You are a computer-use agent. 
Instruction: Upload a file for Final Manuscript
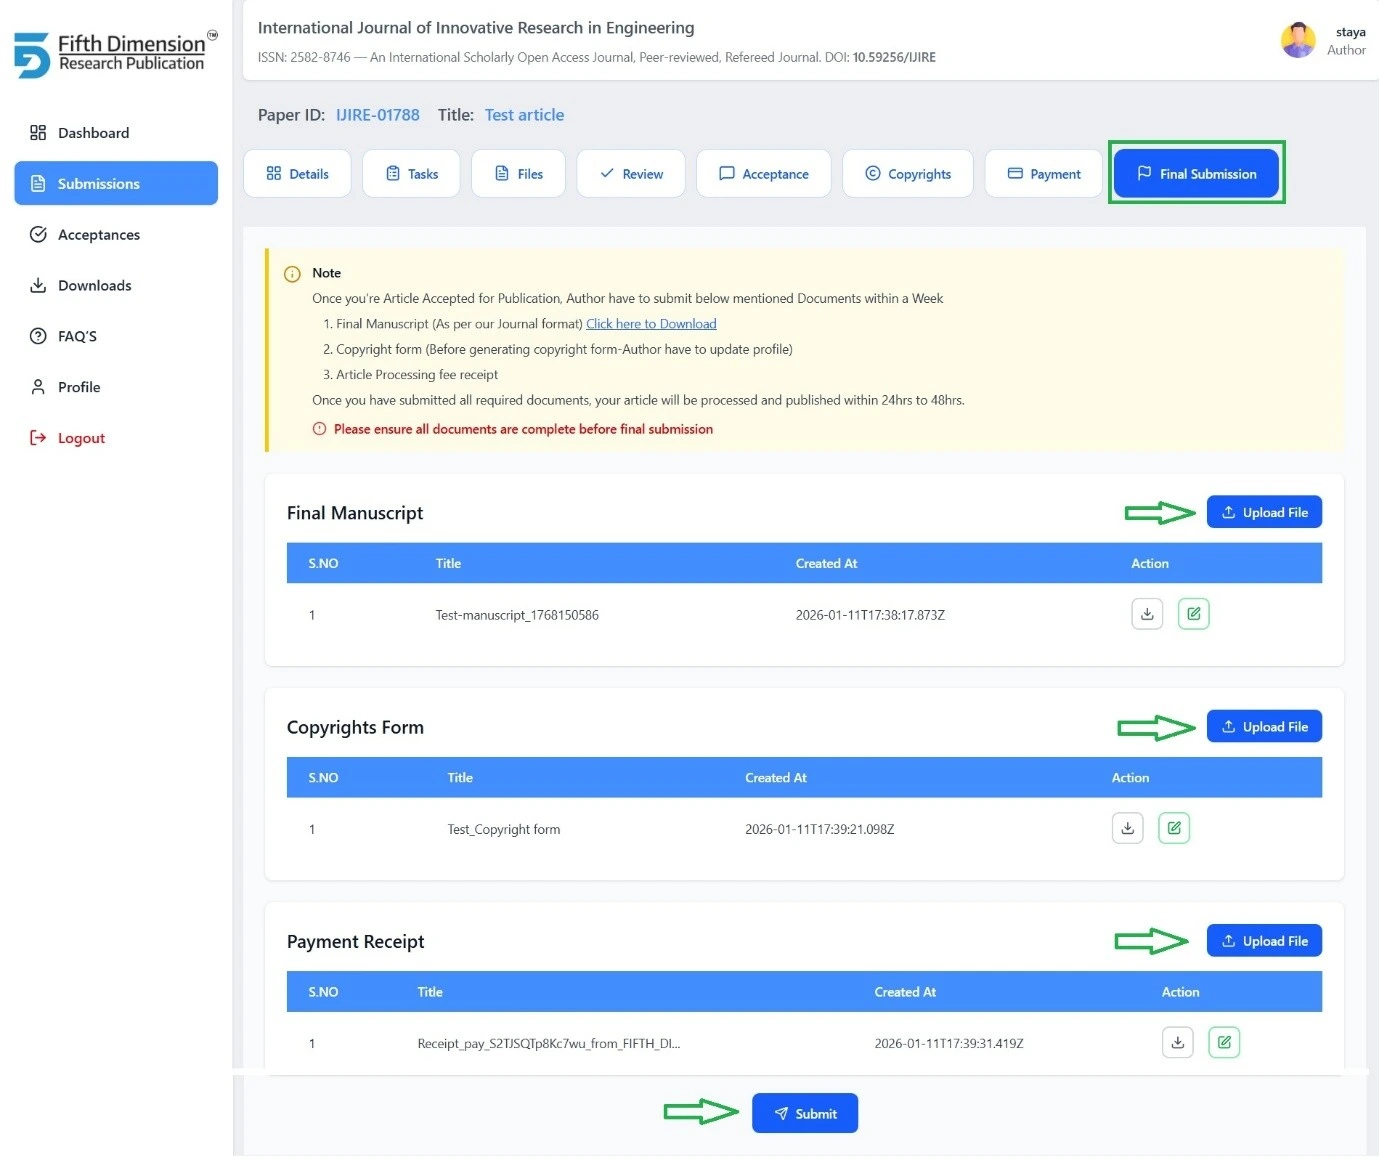pos(1264,512)
